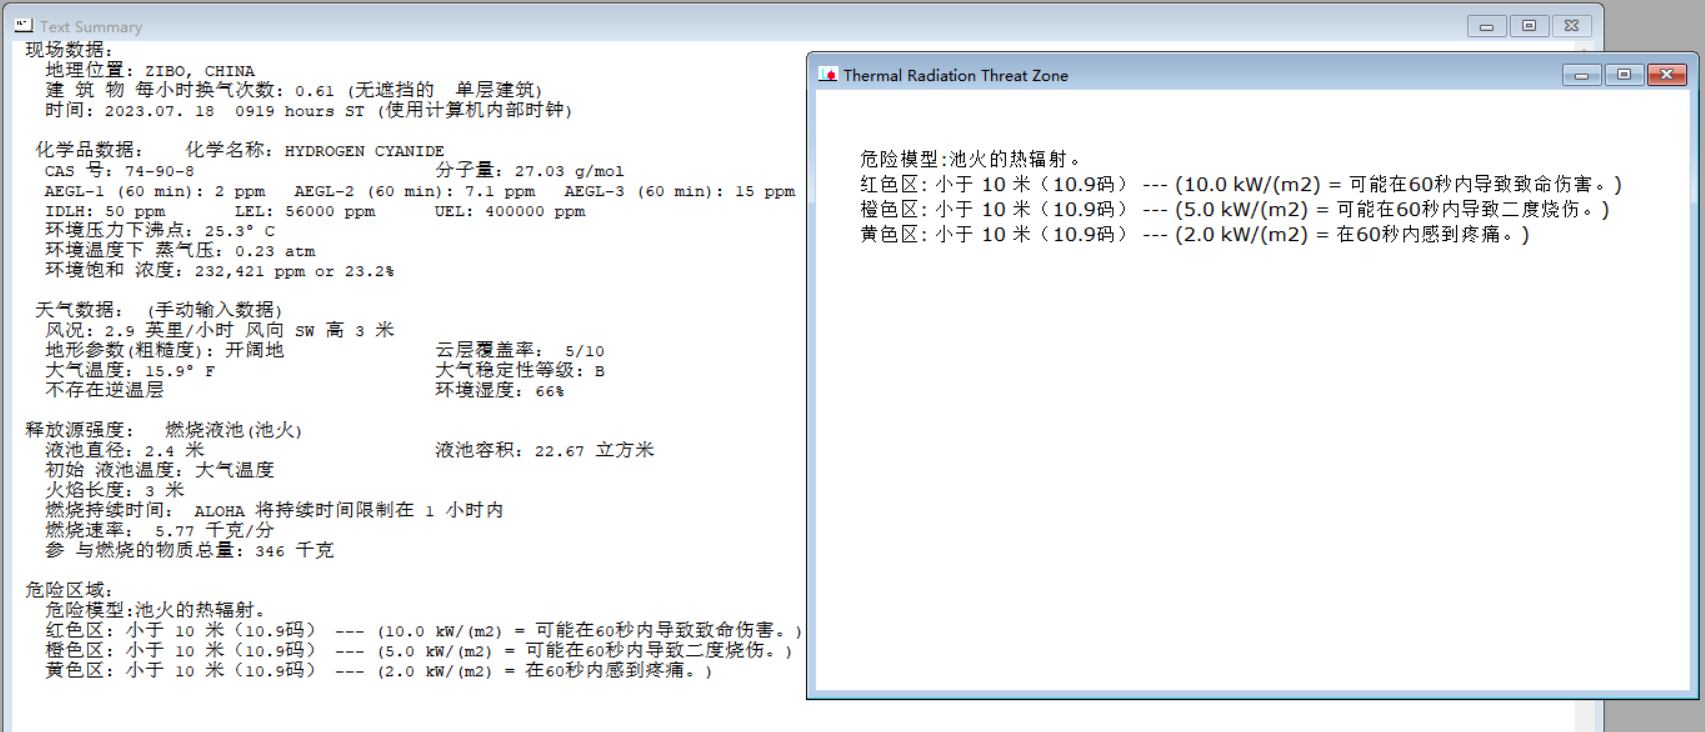Image resolution: width=1705 pixels, height=732 pixels.
Task: Click pool diameter '2.4 米' line
Action: pyautogui.click(x=125, y=451)
